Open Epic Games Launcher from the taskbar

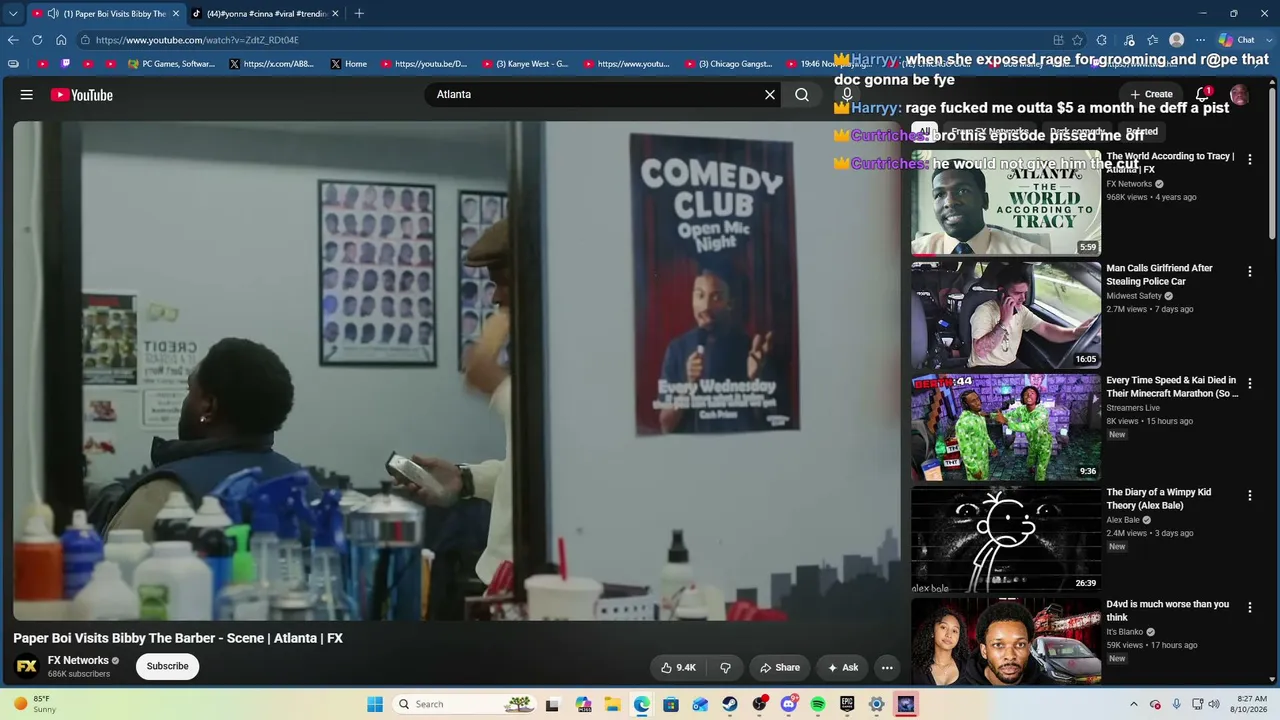click(847, 704)
